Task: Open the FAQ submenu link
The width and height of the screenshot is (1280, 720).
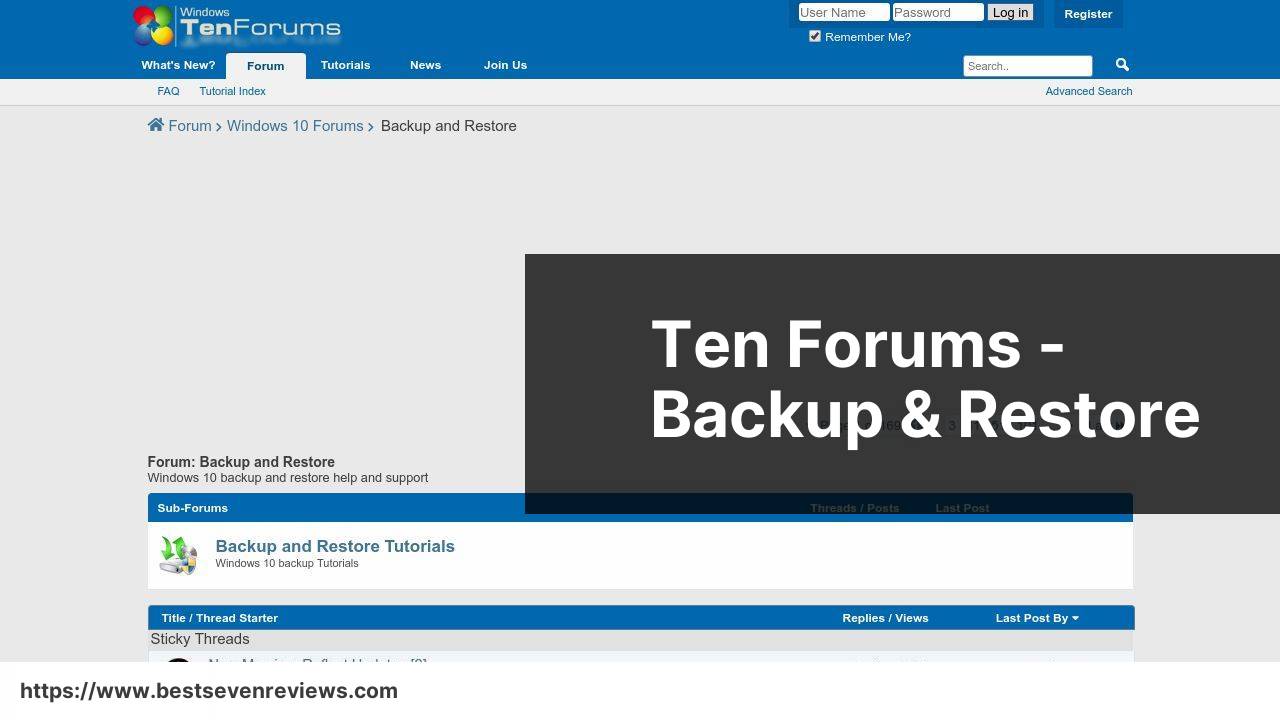Action: (168, 91)
